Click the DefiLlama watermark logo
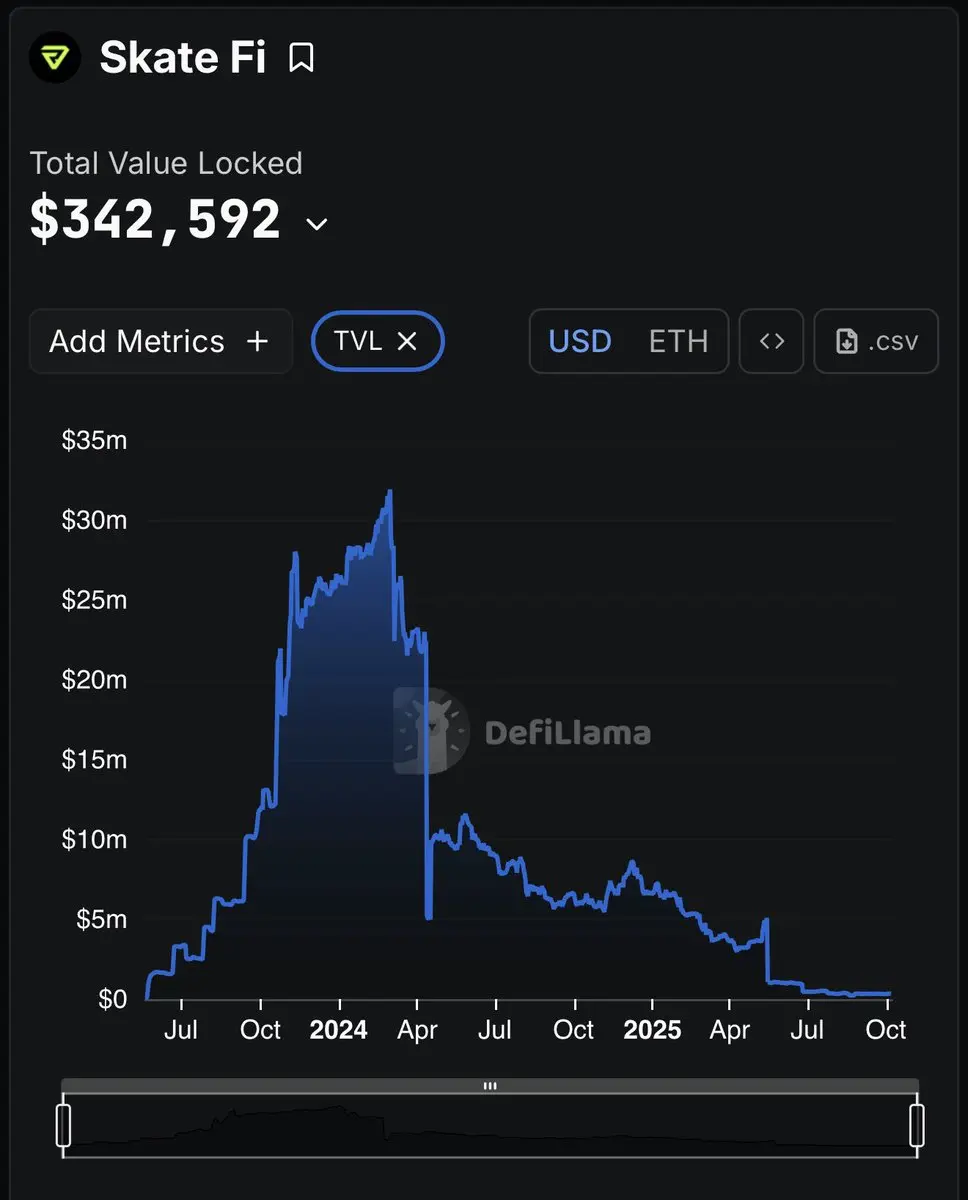 click(x=431, y=731)
